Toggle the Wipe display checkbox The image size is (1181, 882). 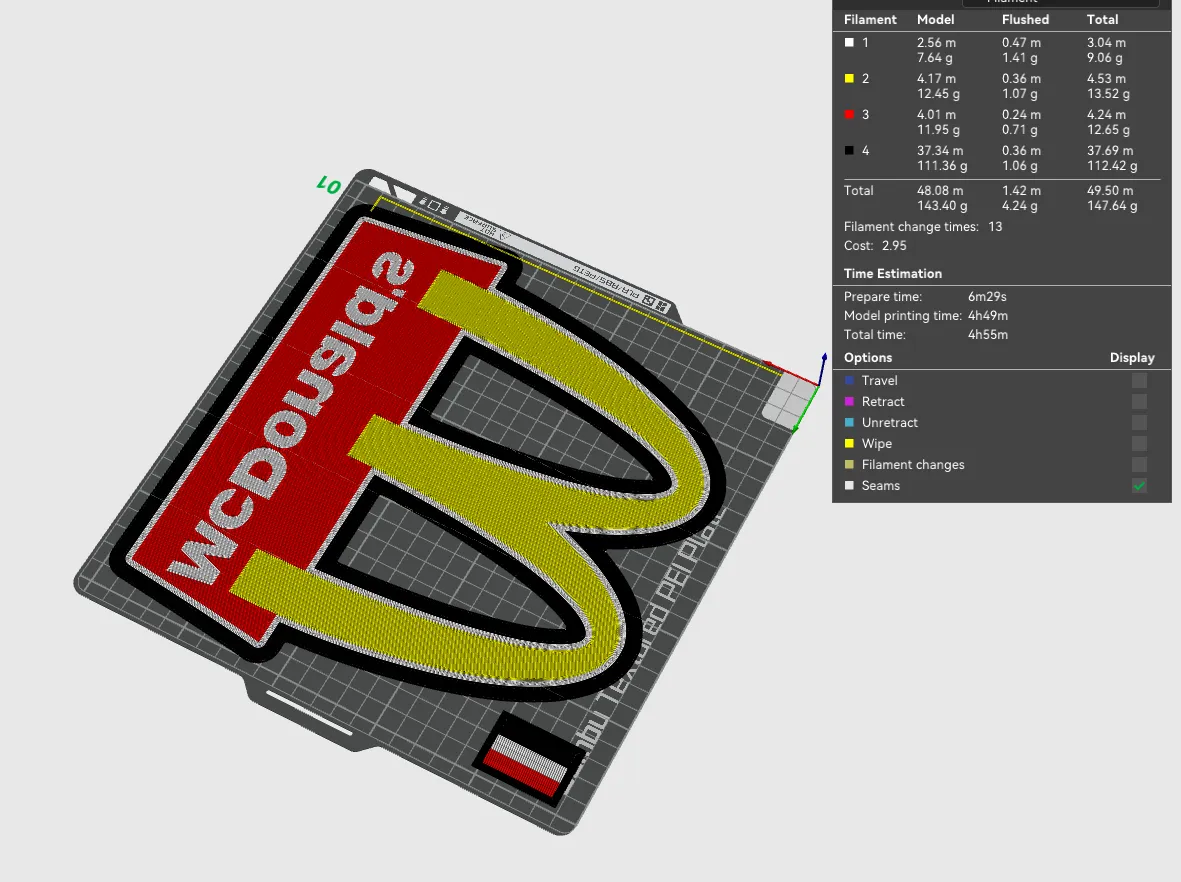click(1139, 444)
